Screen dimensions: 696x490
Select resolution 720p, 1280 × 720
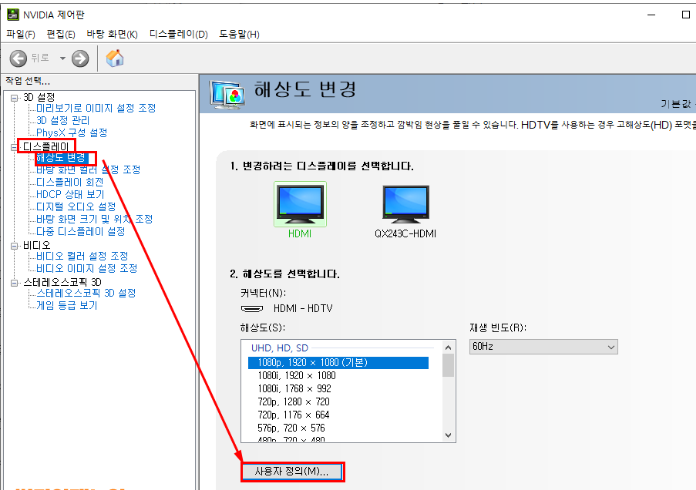[x=293, y=402]
